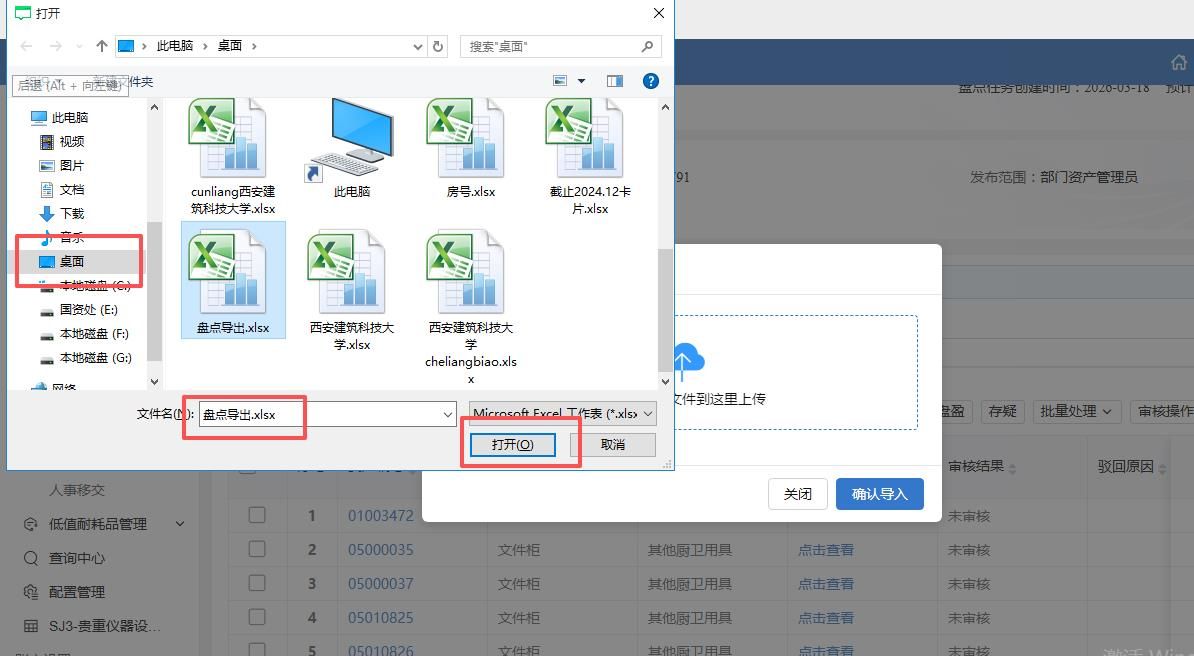
Task: Click the Up folder arrow in dialog
Action: click(102, 46)
